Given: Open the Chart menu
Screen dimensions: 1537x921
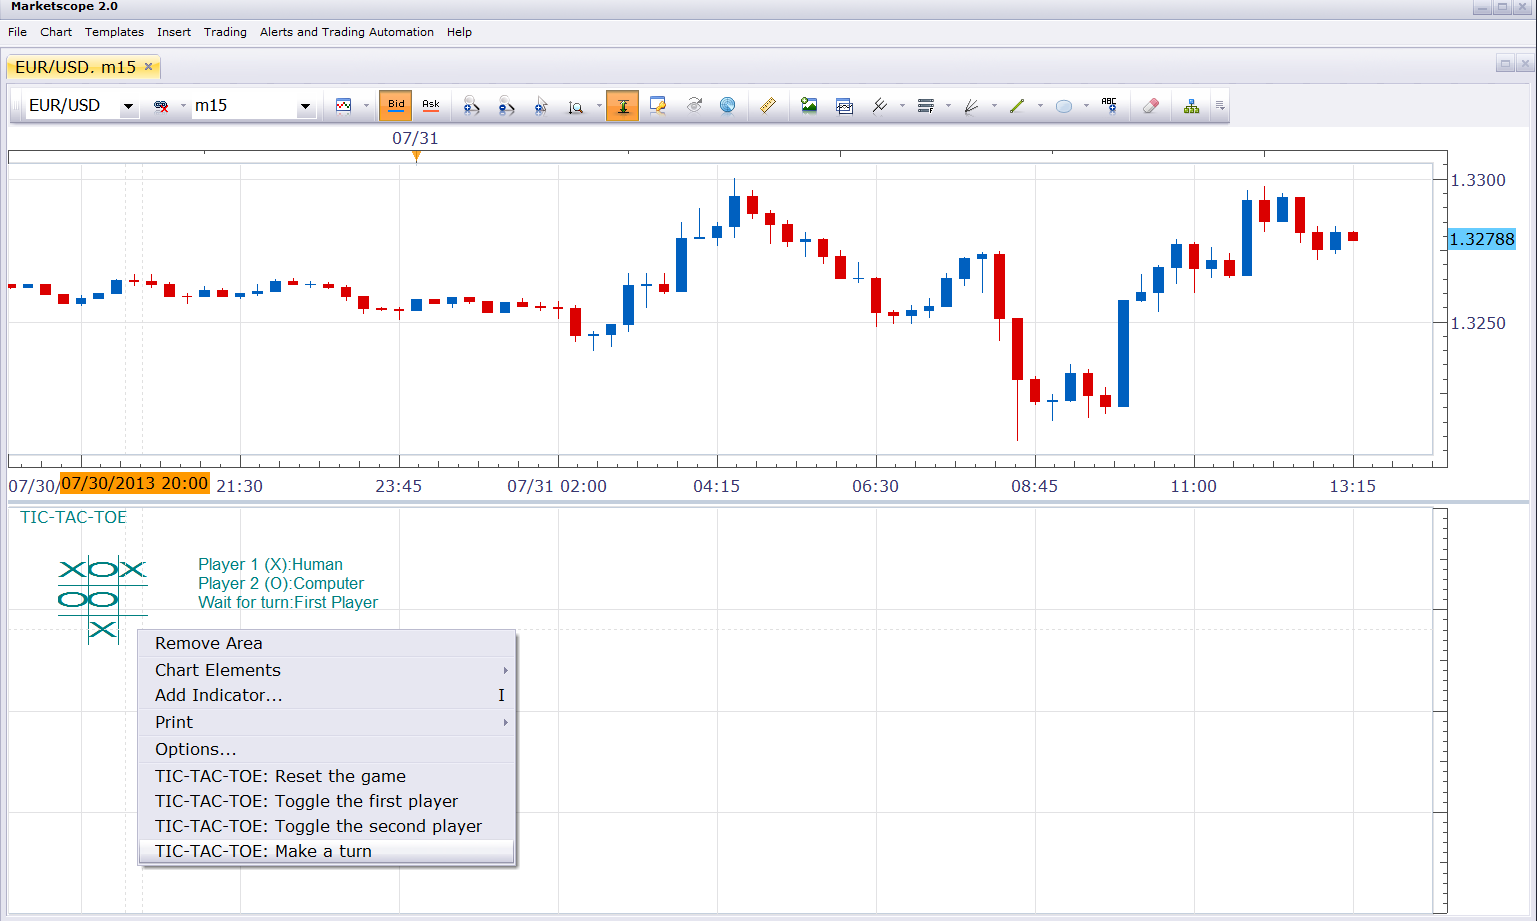Looking at the screenshot, I should pos(56,32).
